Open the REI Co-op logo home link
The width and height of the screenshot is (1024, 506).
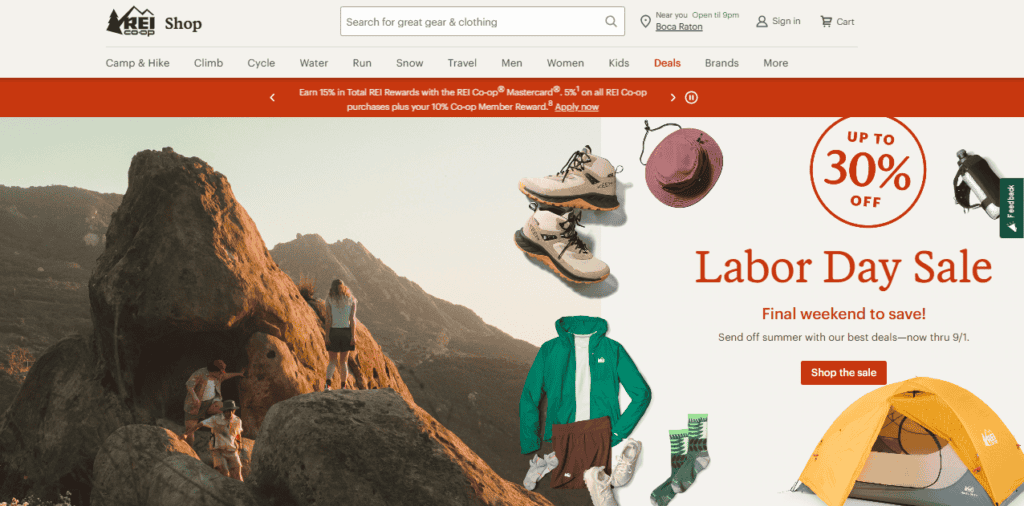pyautogui.click(x=131, y=22)
